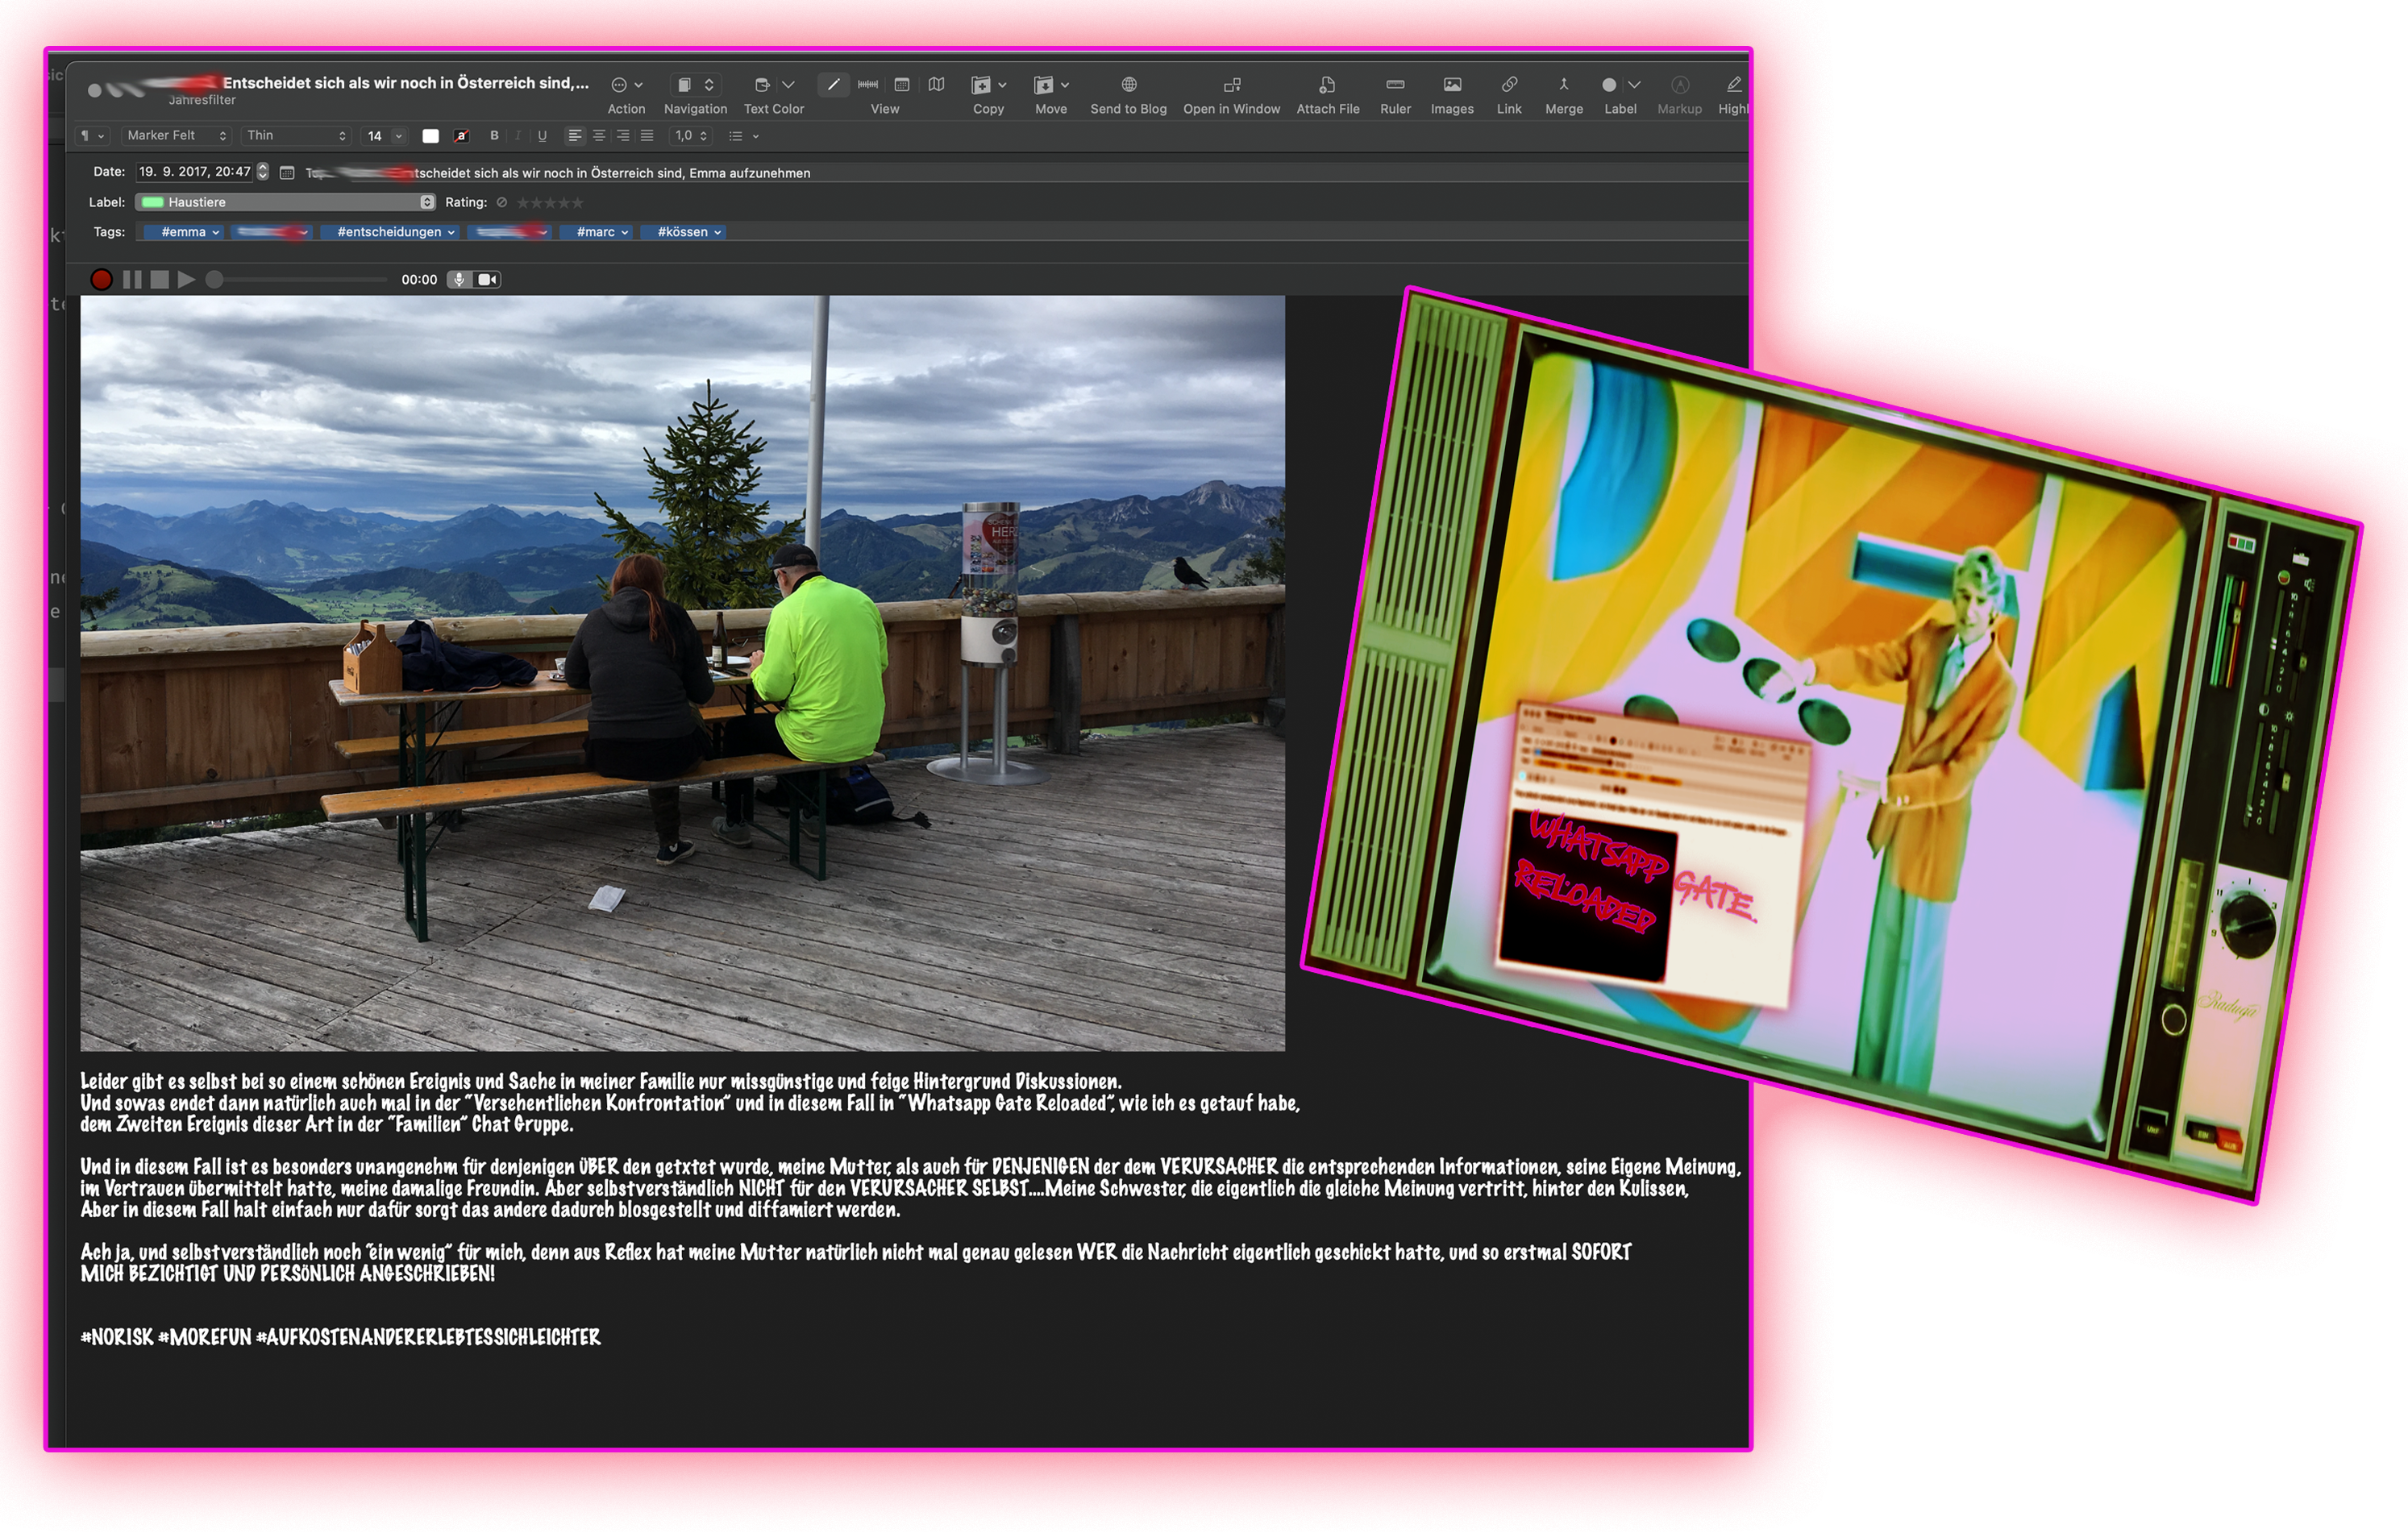Click the Copy folder icon

pos(981,85)
